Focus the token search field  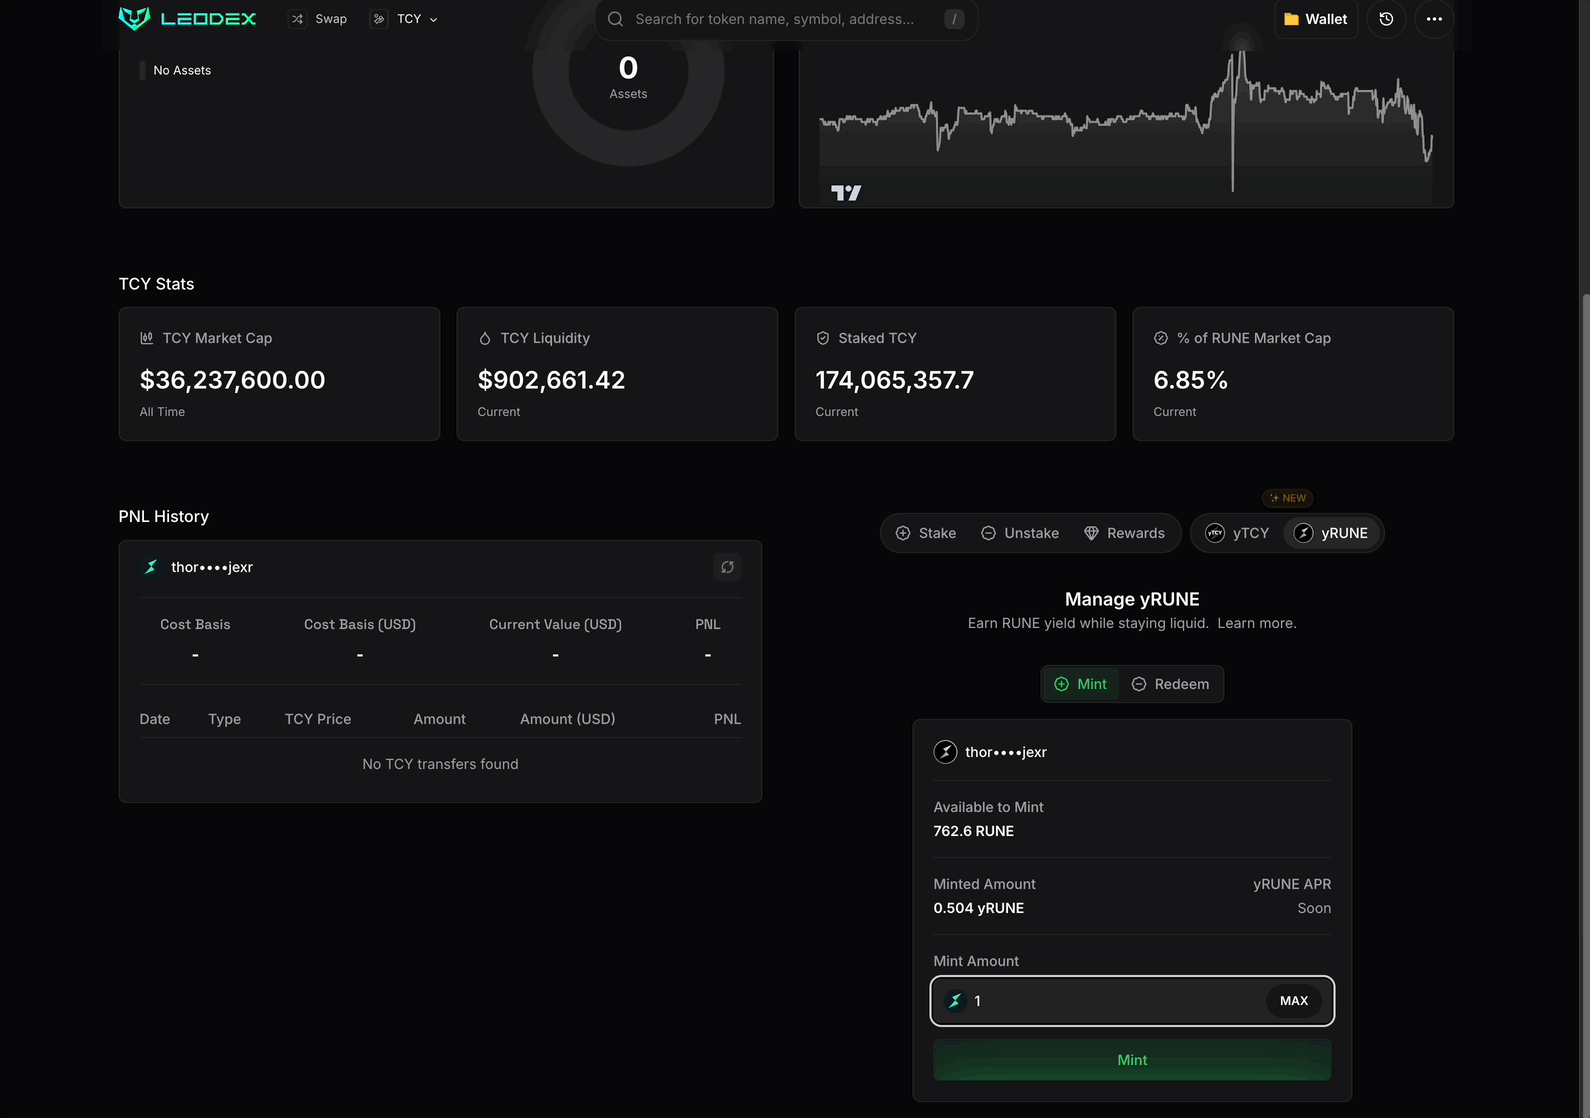(x=786, y=19)
